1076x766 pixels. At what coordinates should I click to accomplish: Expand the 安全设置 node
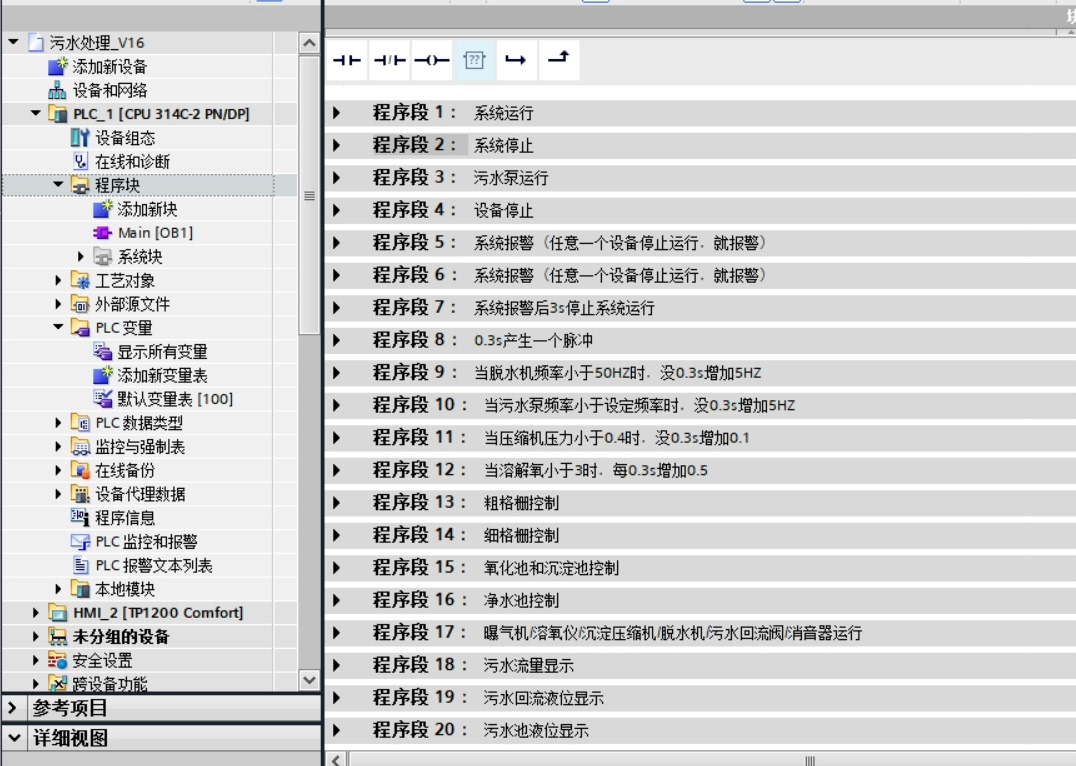[x=36, y=660]
